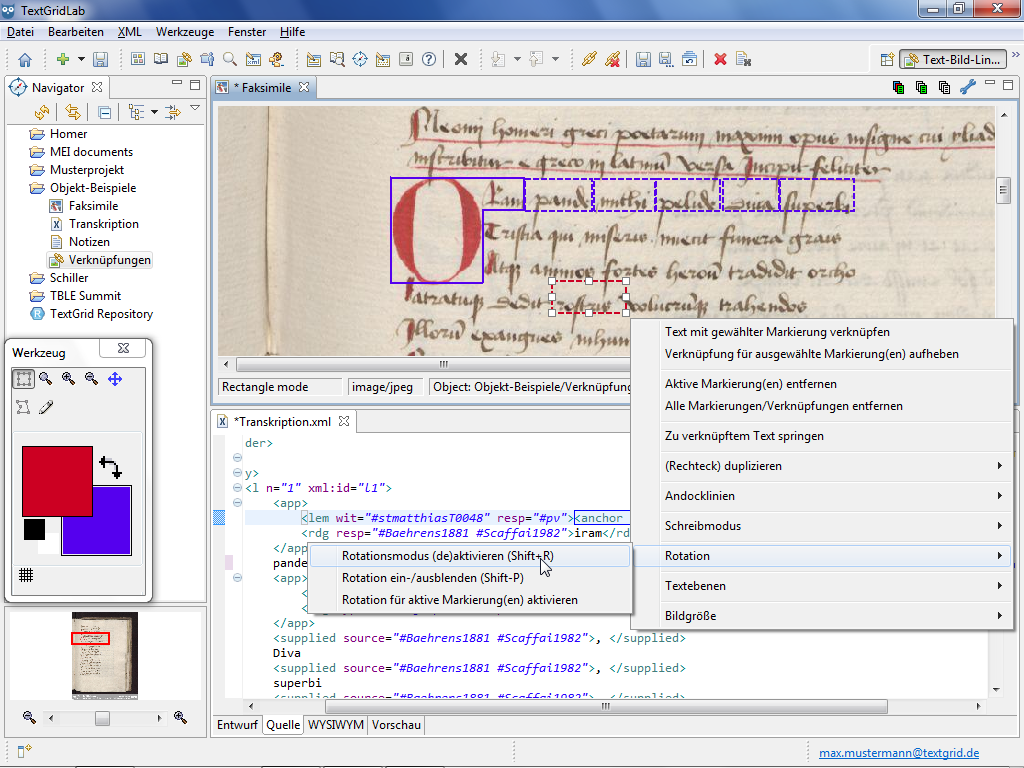1024x768 pixels.
Task: Select the rectangle selection tool in Werkzeug
Action: [x=23, y=379]
